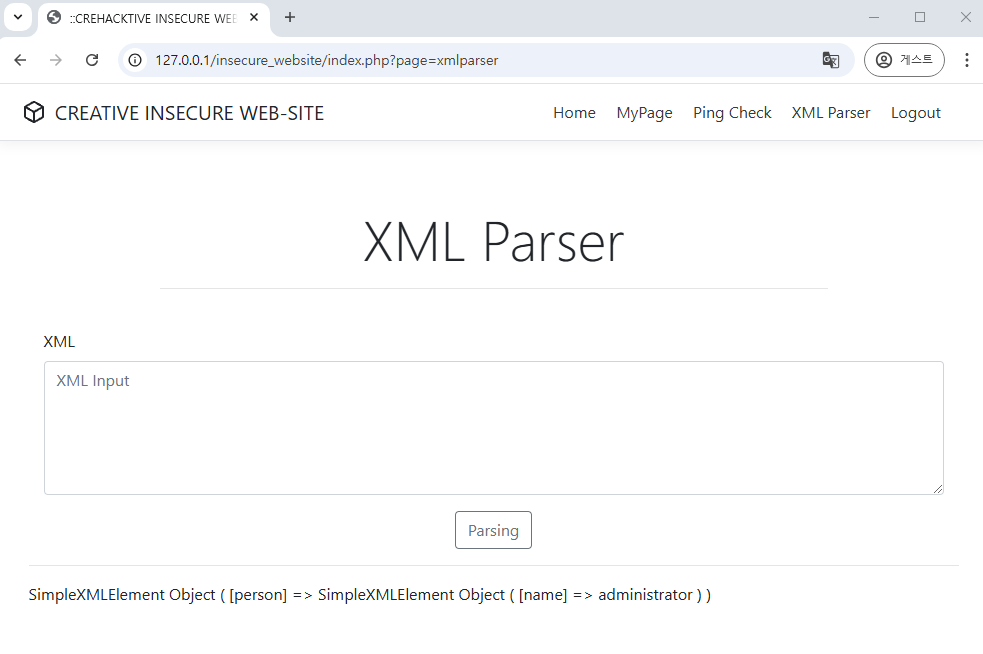Click the Logout nav link
The image size is (983, 654).
point(916,113)
